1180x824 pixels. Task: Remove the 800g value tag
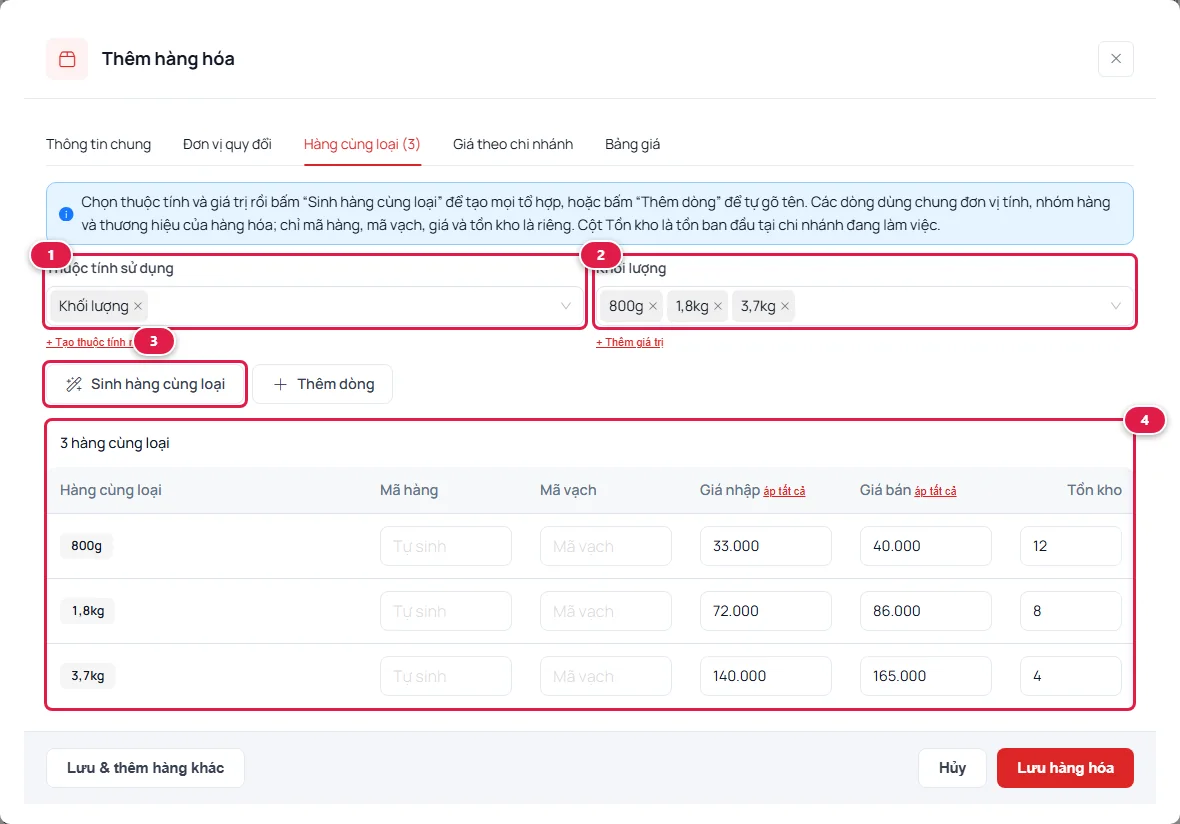click(652, 306)
